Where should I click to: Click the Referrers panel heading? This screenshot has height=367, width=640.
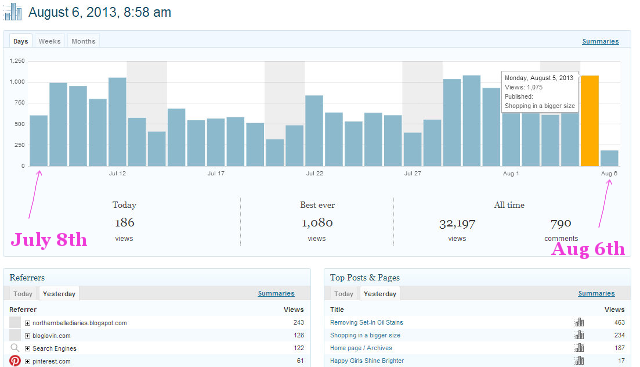click(x=27, y=278)
